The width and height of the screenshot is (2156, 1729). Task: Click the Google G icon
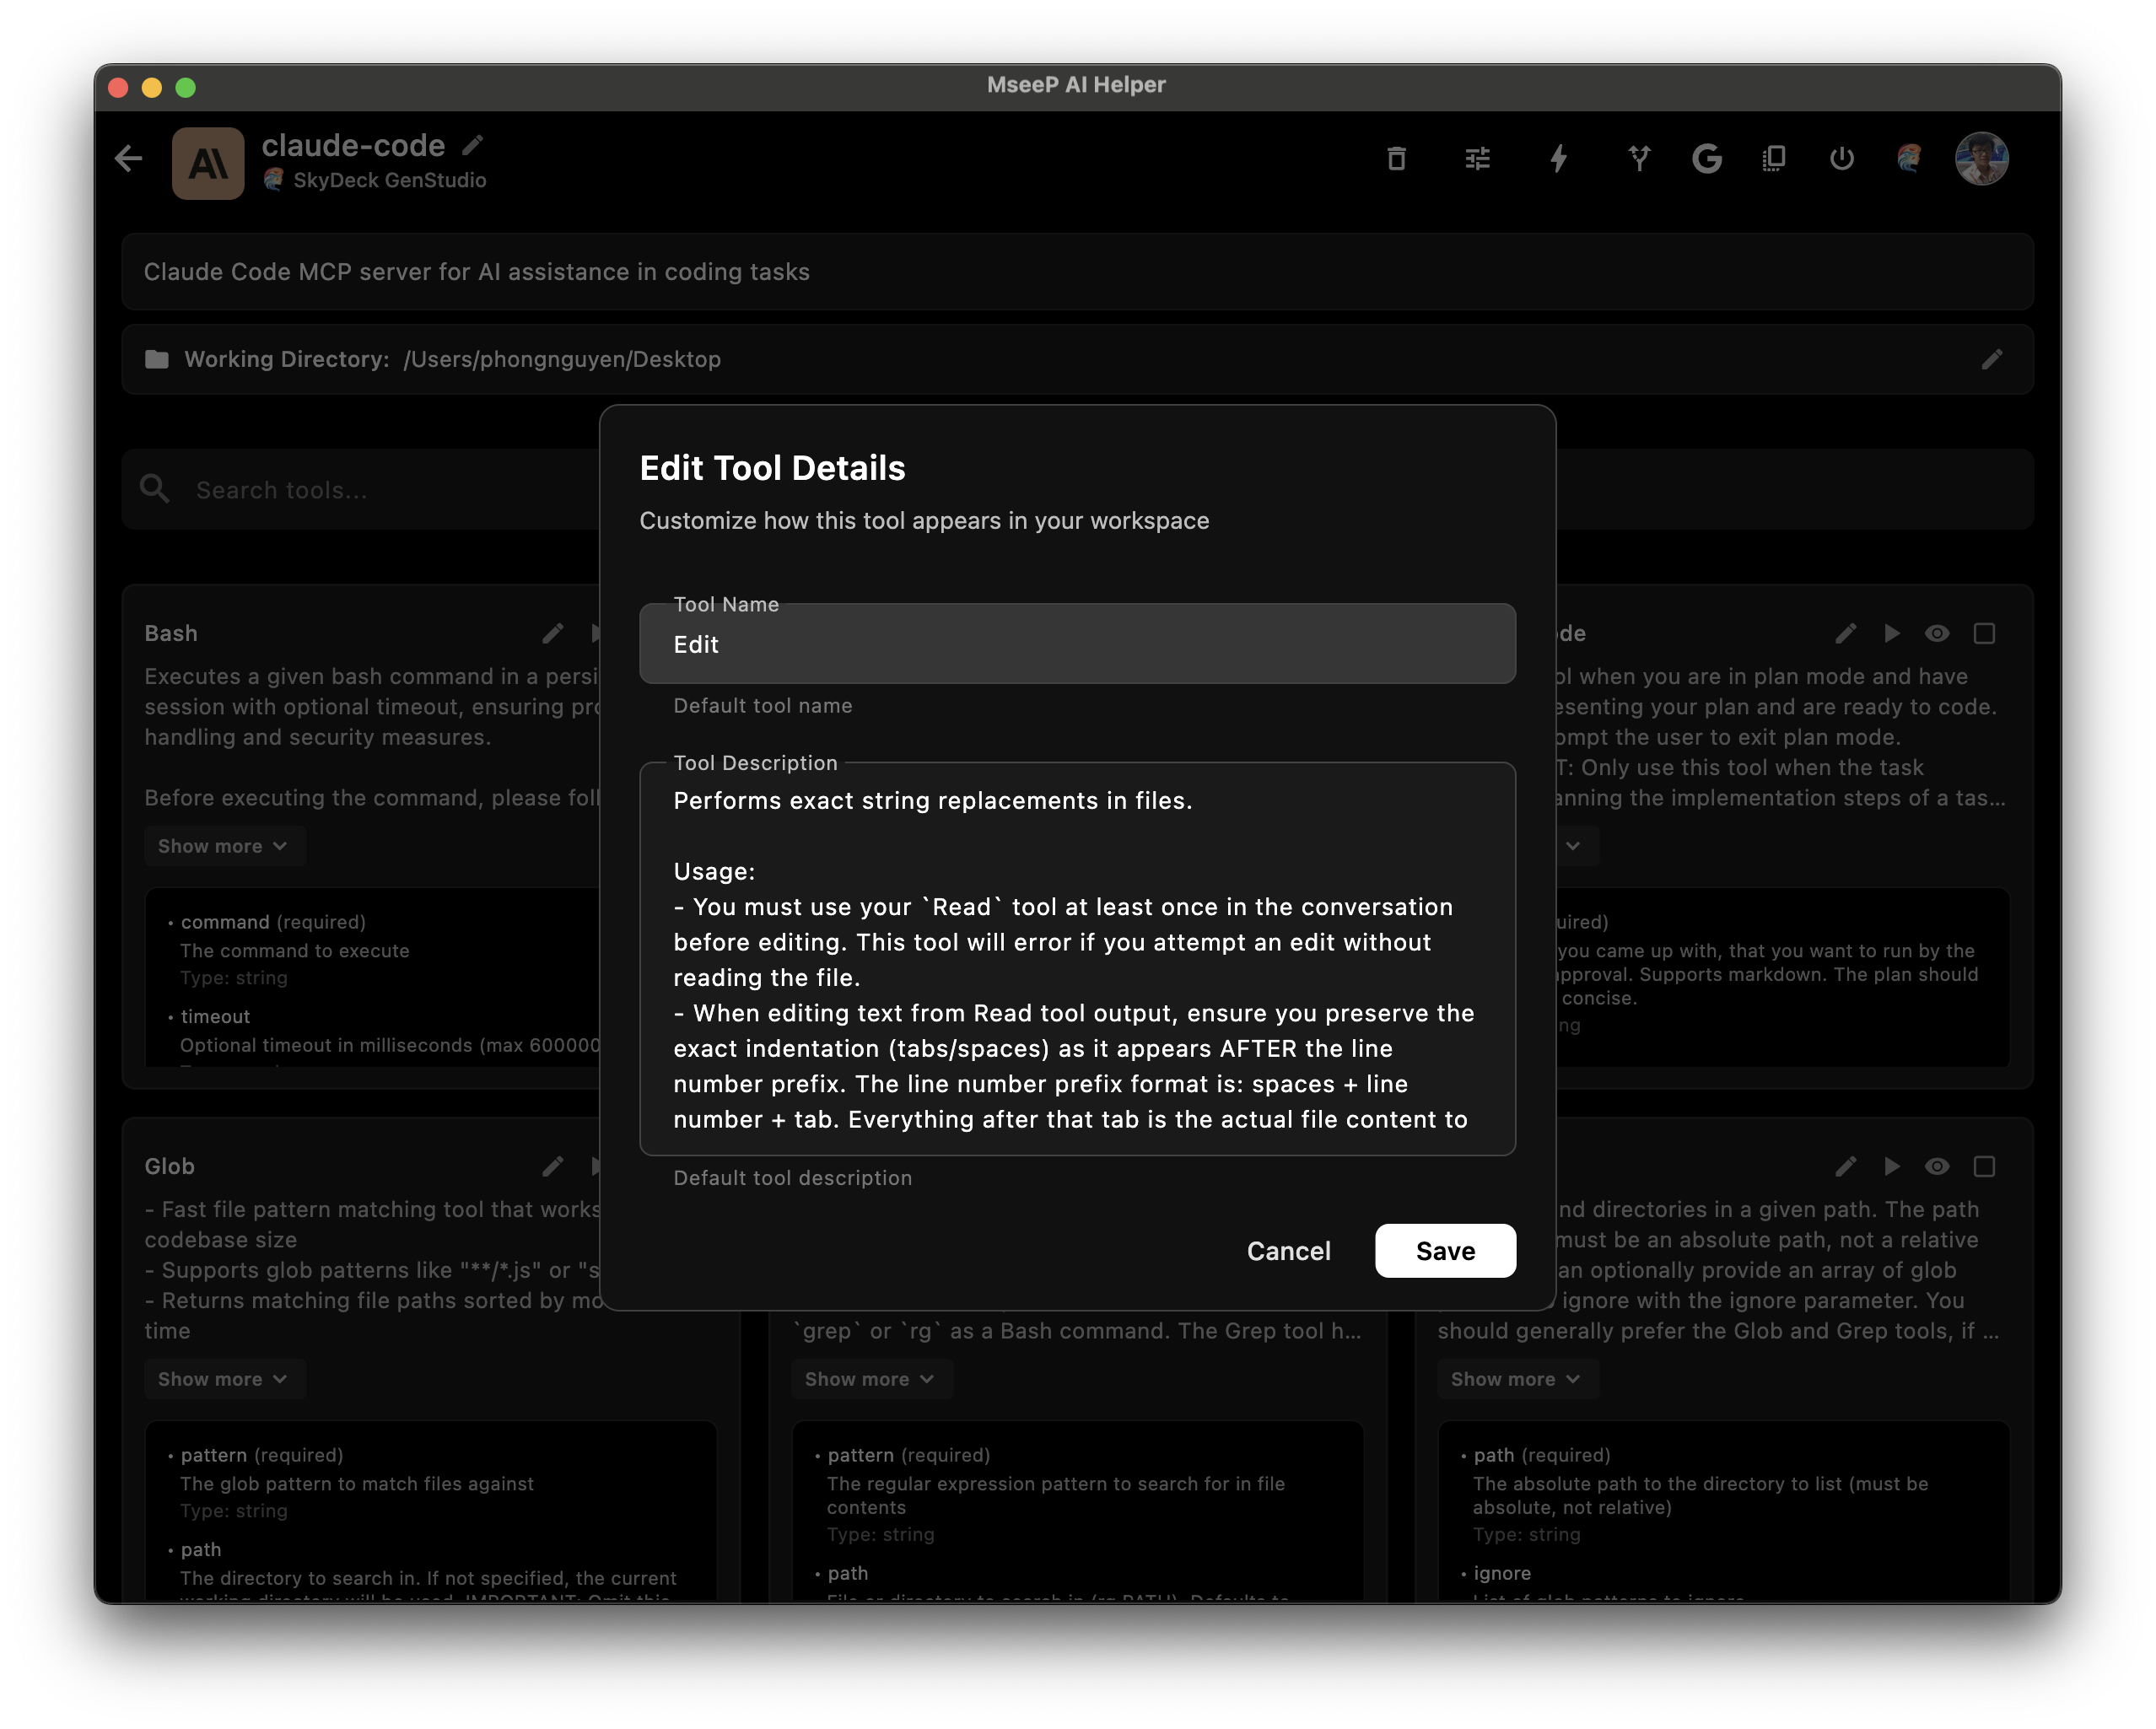(1707, 159)
